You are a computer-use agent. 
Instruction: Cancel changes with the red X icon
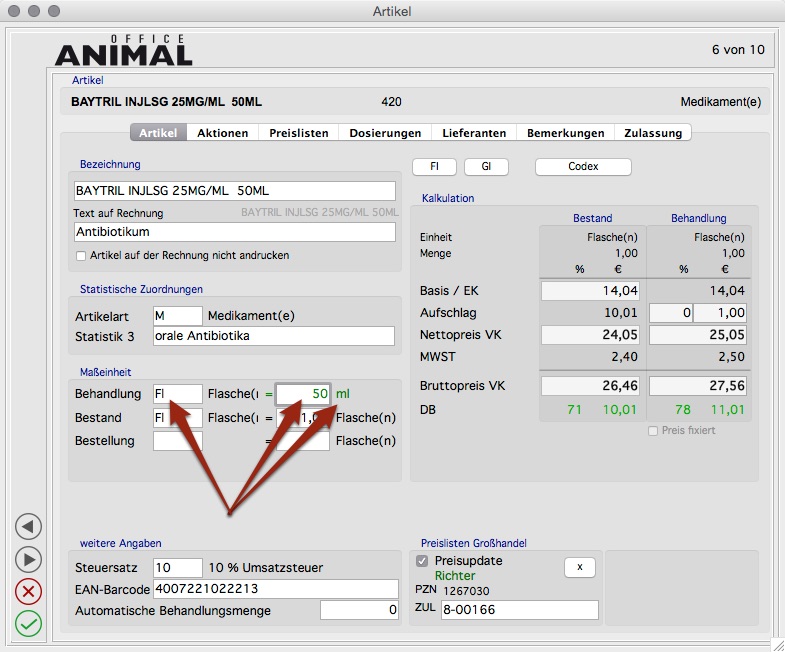coord(28,592)
